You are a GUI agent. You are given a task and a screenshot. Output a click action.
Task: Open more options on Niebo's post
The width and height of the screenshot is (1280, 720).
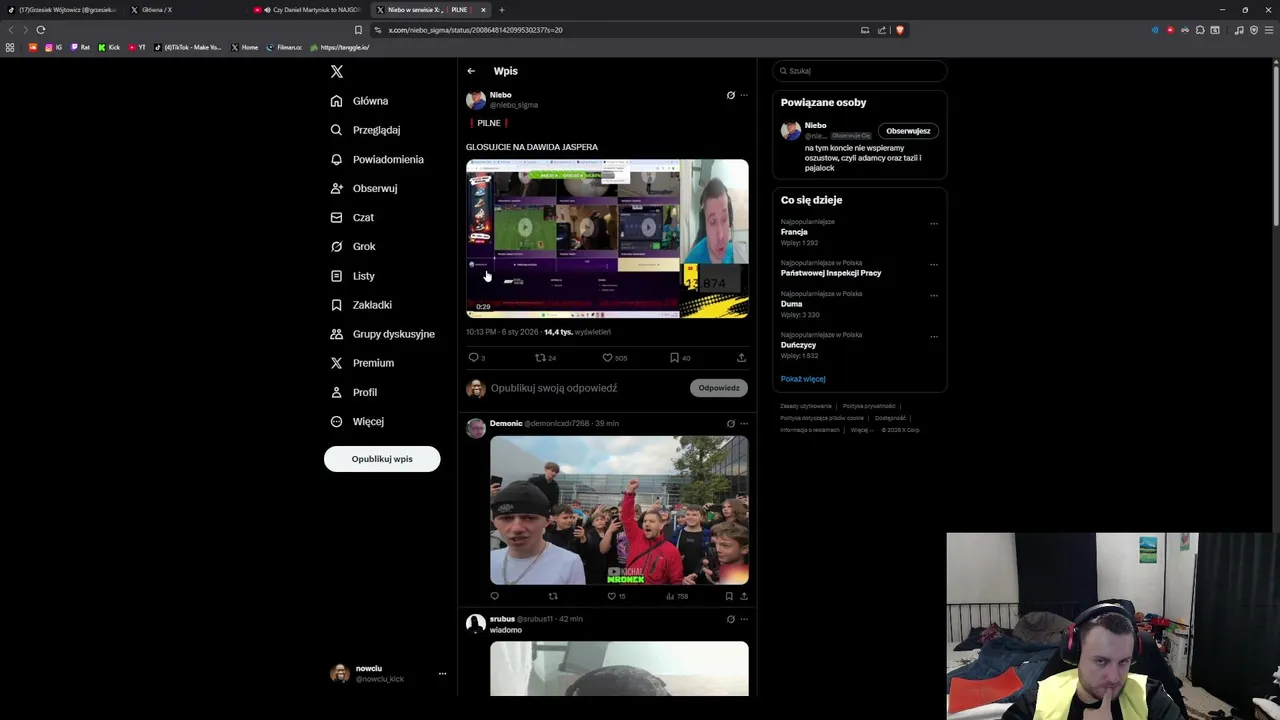pos(743,95)
